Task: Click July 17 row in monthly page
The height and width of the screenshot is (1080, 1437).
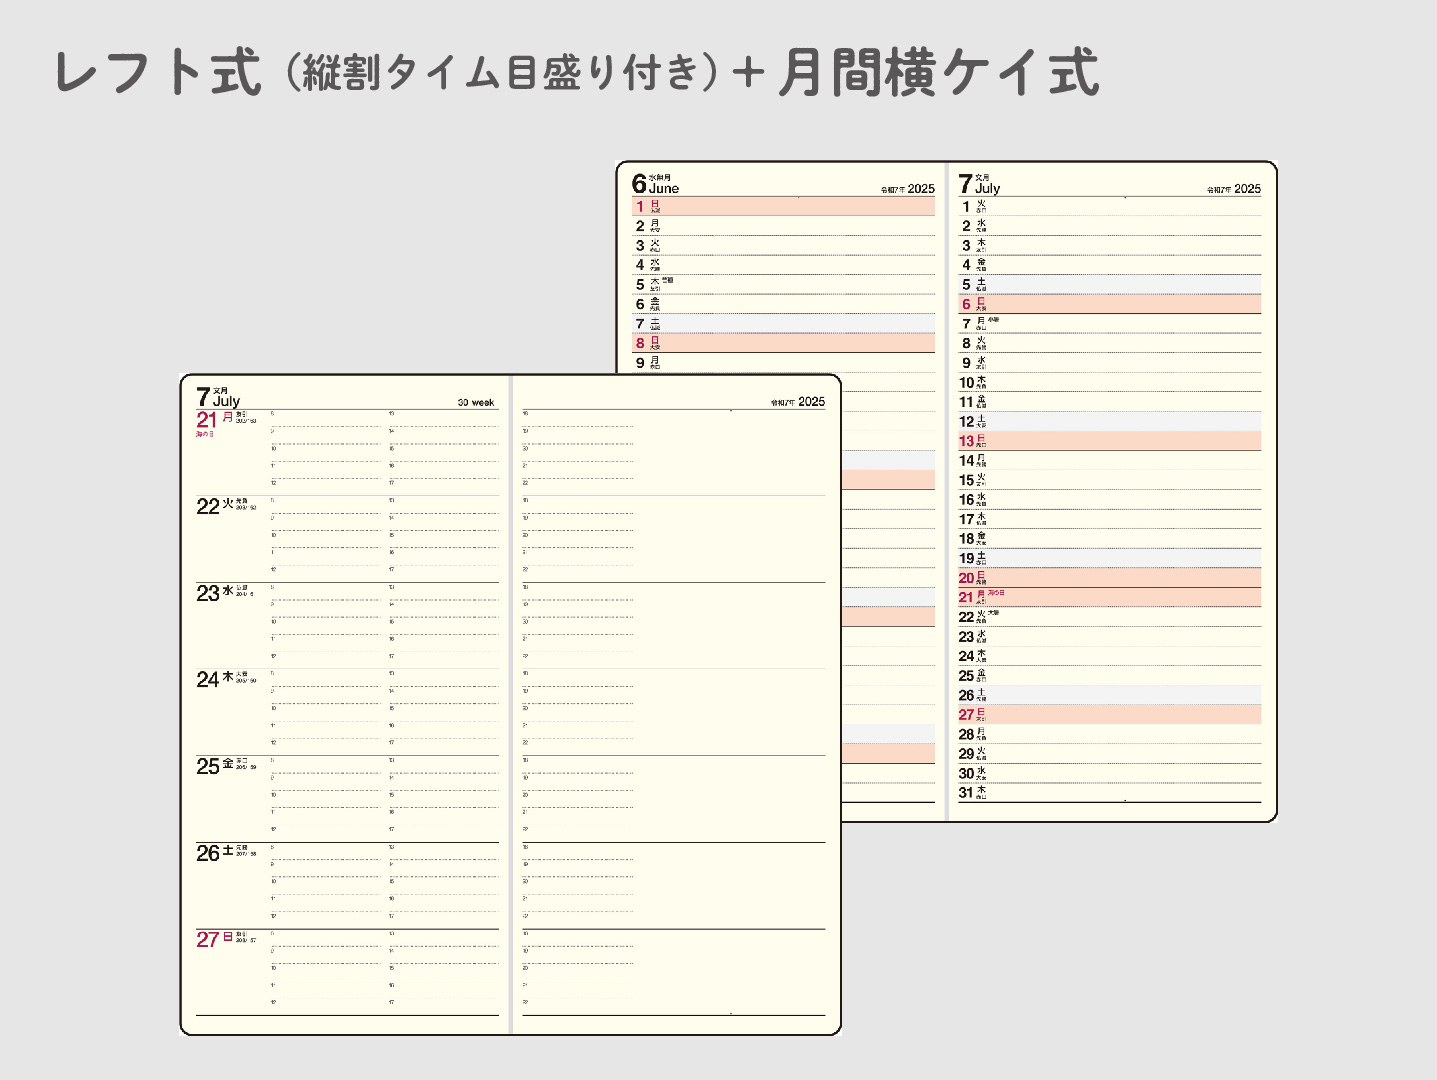Action: tap(1109, 519)
